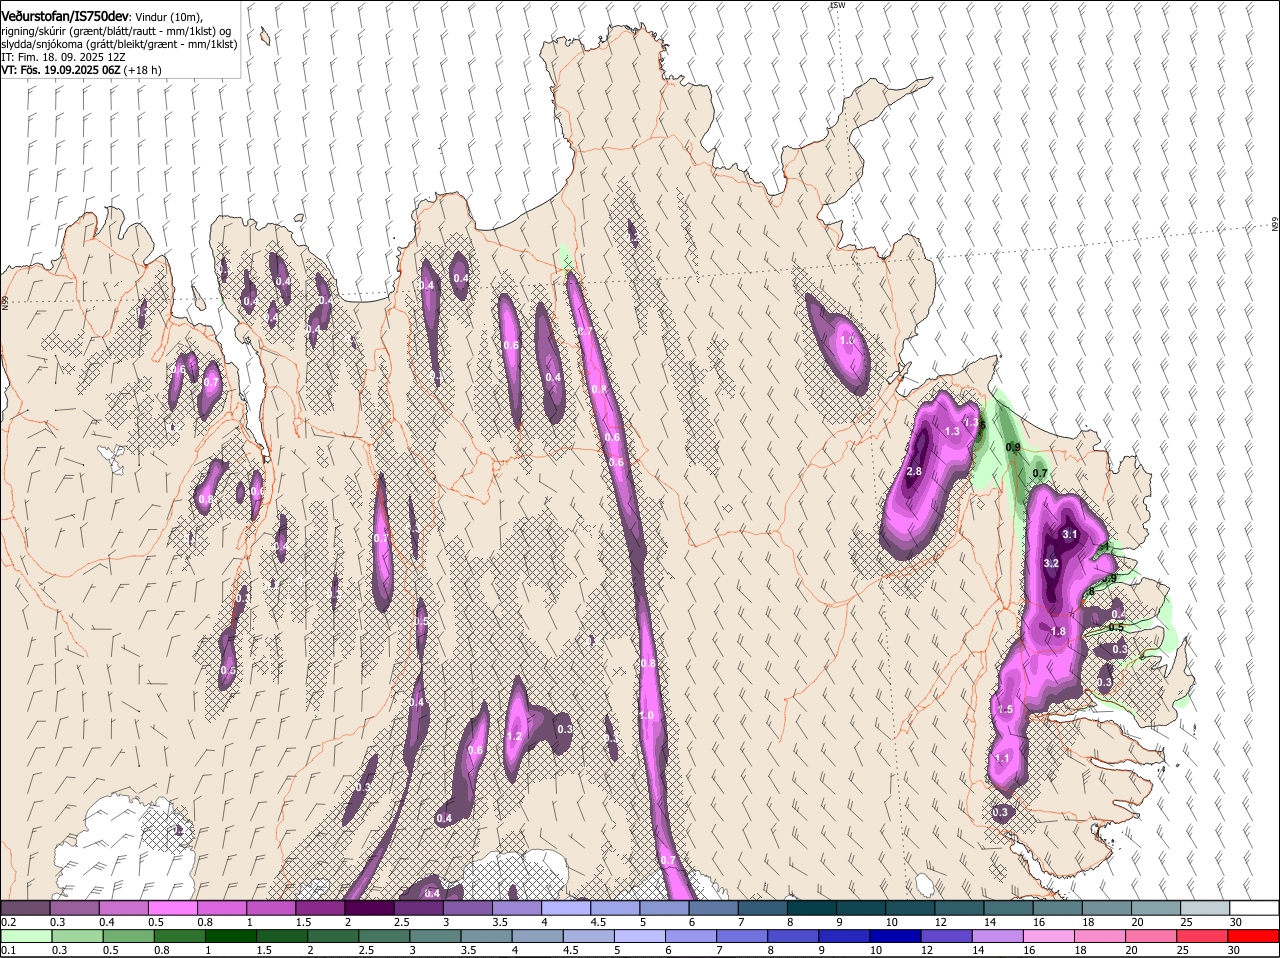Screen dimensions: 1280x958
Task: Click the 3.2 precipitation value in the east
Action: pyautogui.click(x=1051, y=564)
